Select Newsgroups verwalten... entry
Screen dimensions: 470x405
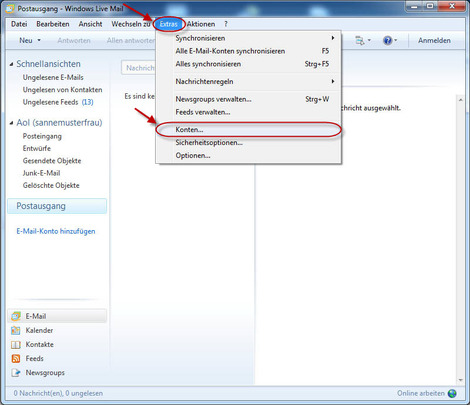click(x=249, y=99)
